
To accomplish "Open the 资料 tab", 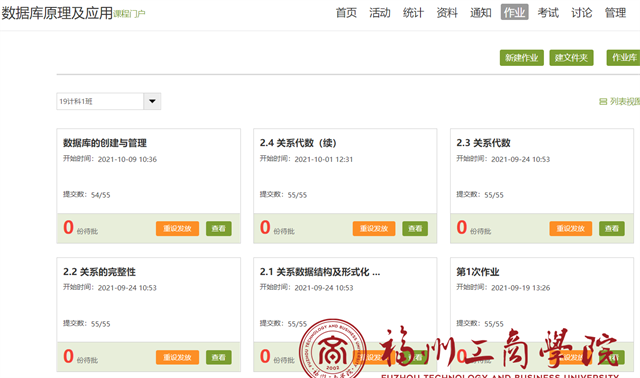I will coord(447,13).
